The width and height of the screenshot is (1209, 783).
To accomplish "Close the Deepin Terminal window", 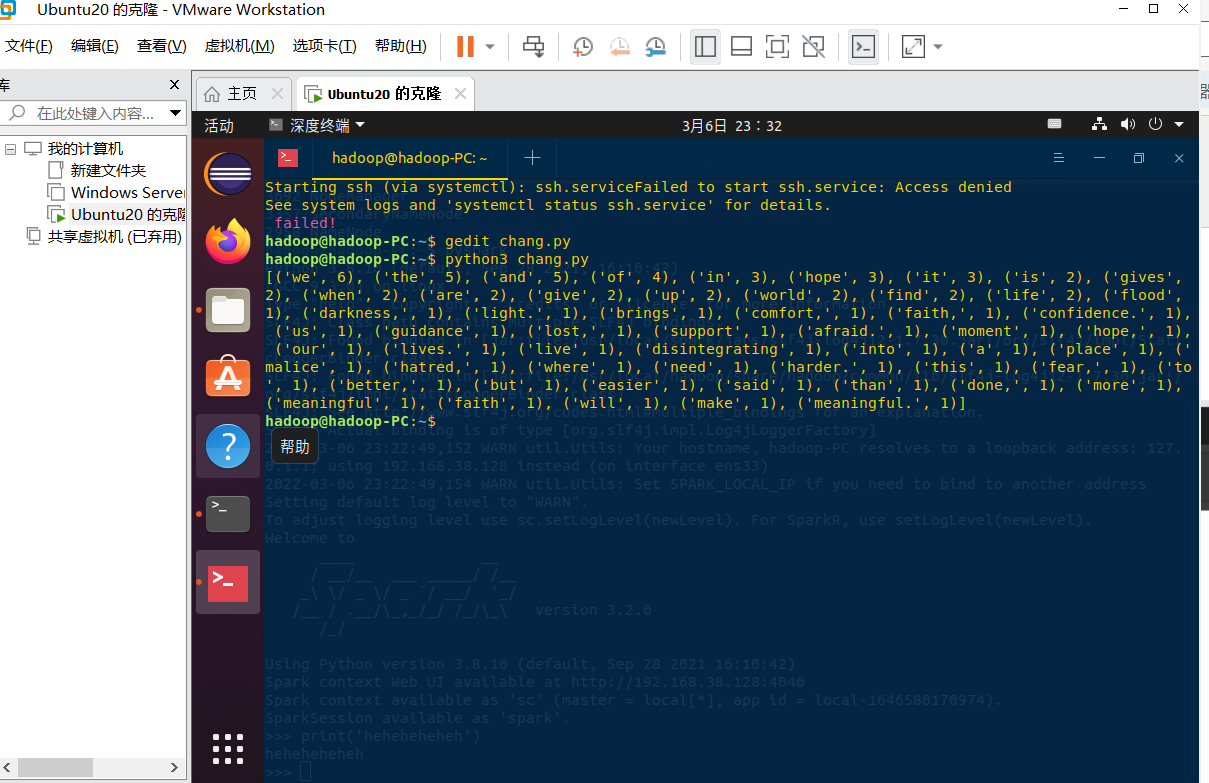I will (x=1179, y=158).
